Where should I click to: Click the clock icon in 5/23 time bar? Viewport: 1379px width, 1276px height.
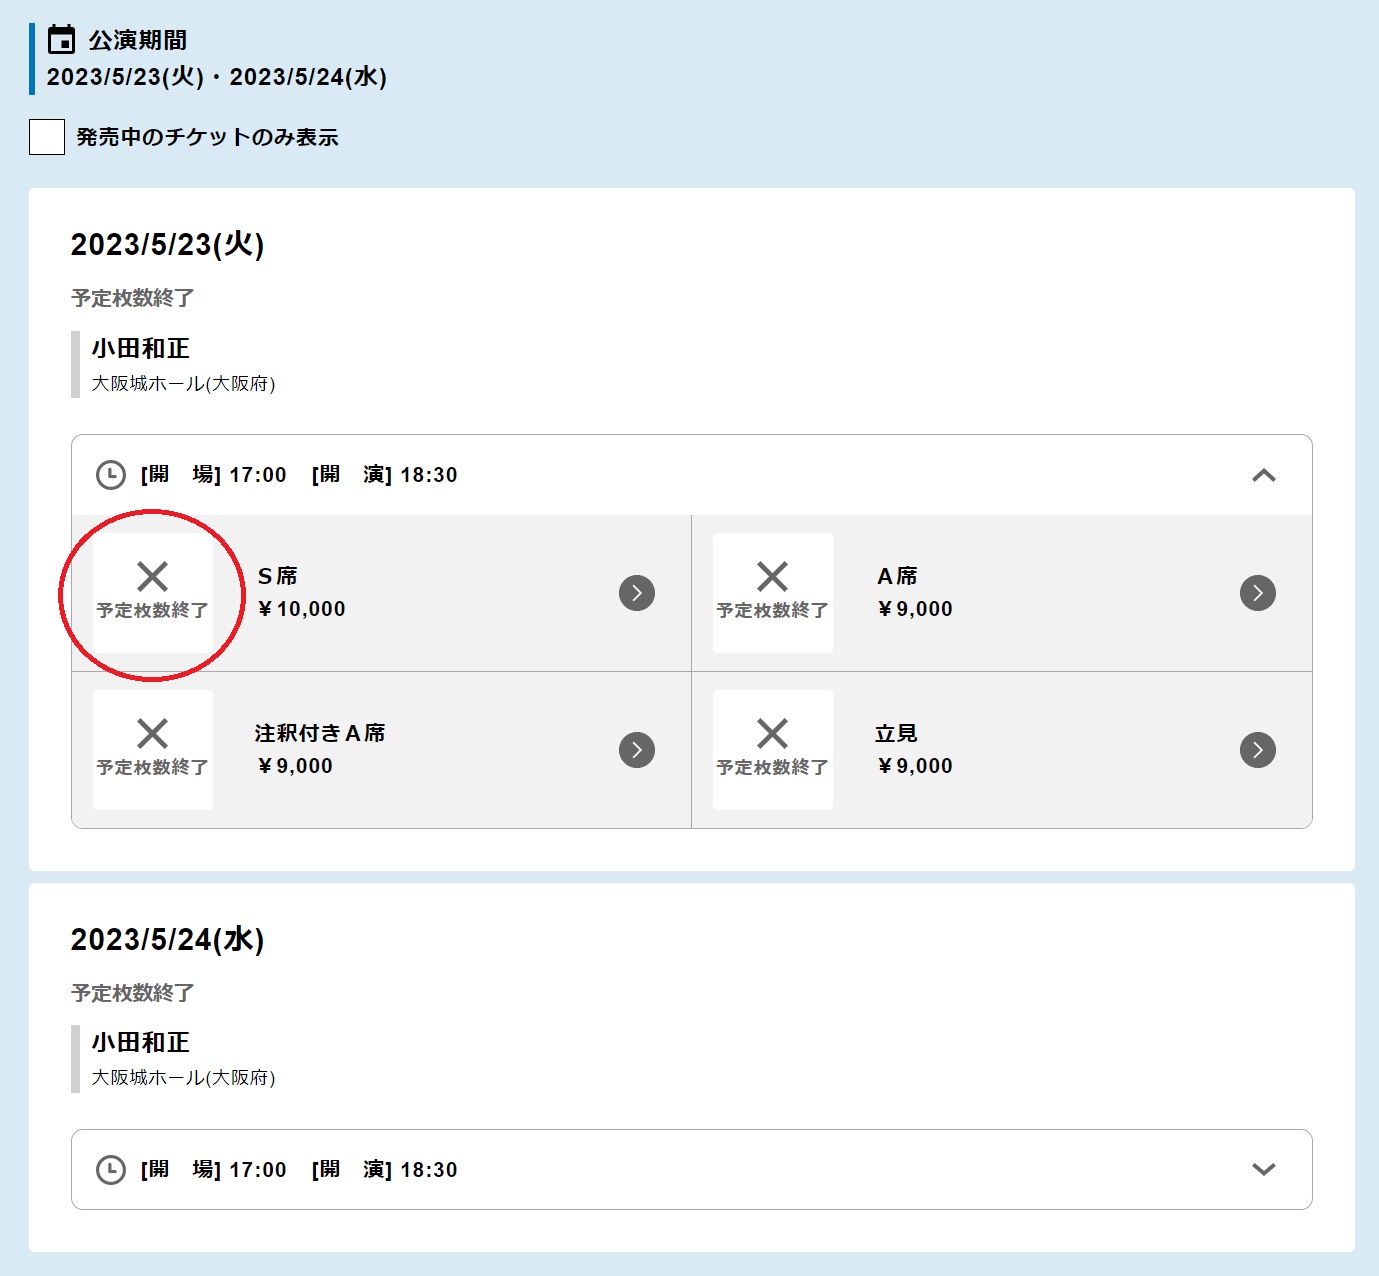pos(110,475)
